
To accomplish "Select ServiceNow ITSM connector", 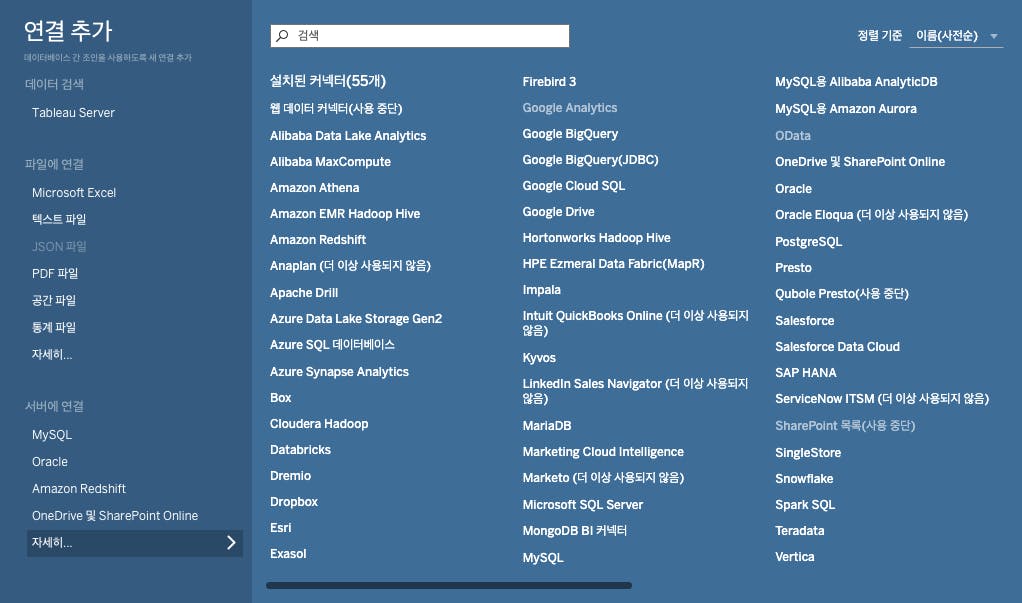I will 881,399.
